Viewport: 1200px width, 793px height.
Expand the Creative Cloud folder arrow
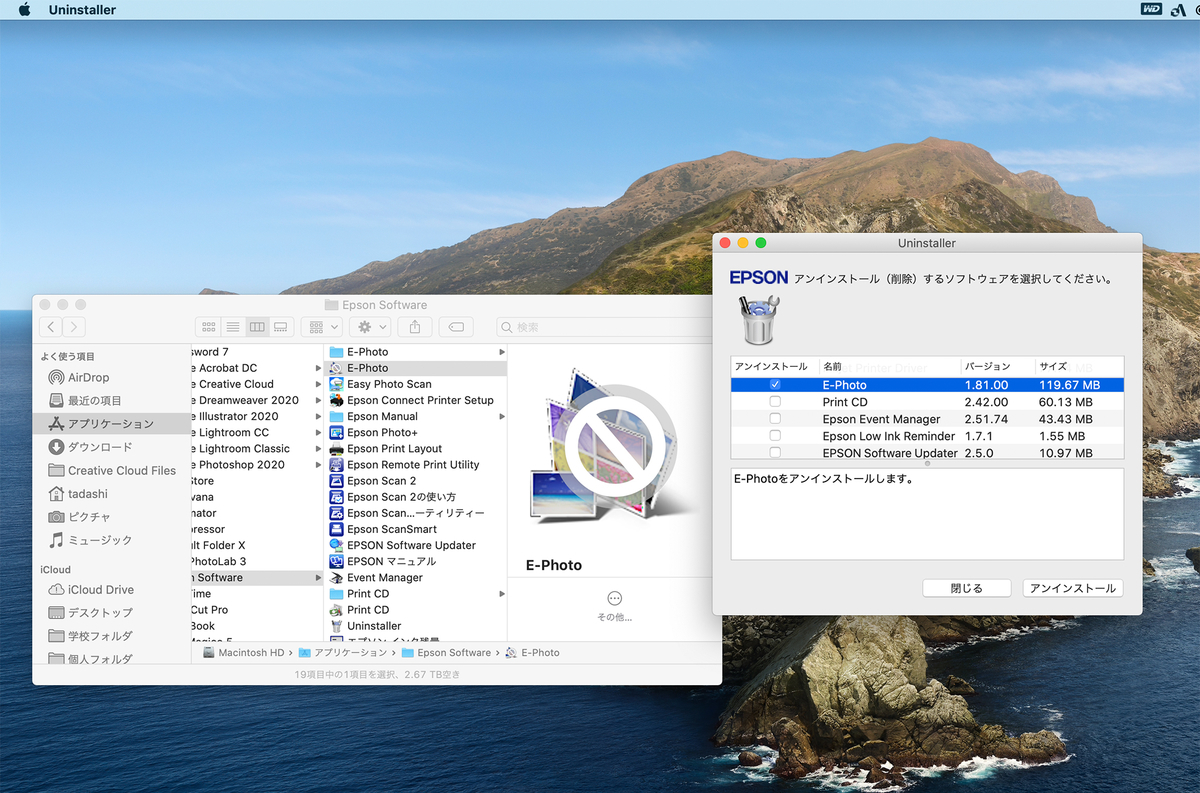[318, 384]
